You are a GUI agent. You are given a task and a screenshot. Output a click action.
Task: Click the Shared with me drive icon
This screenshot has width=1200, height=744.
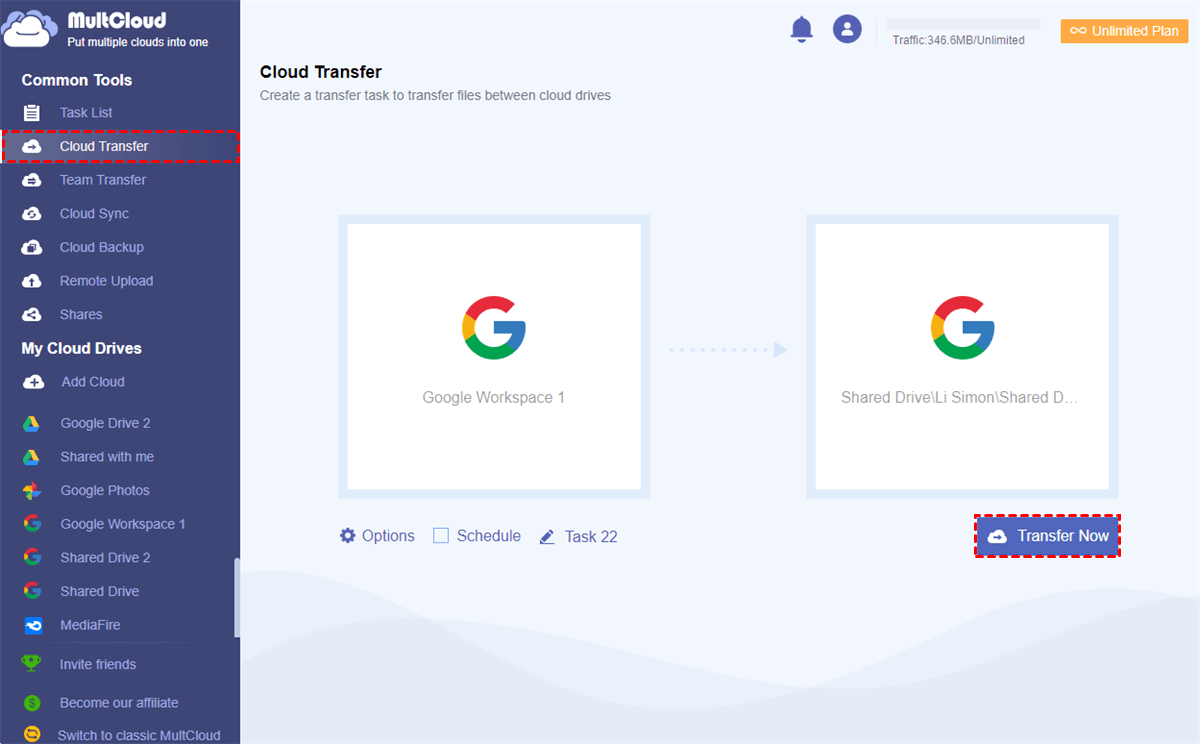pyautogui.click(x=32, y=457)
